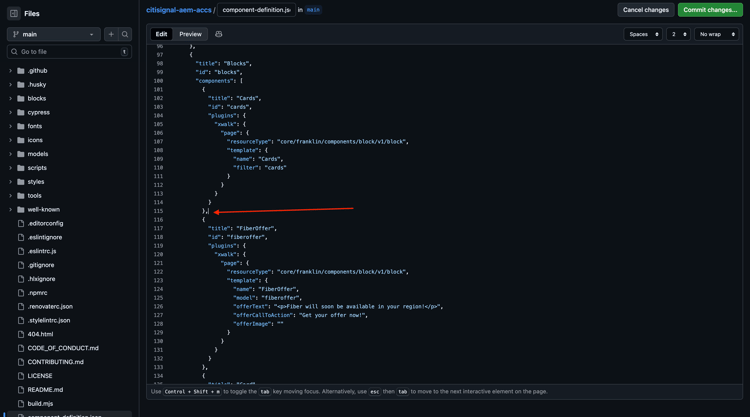This screenshot has width=750, height=417.
Task: Open build.mjs in the file tree
Action: (x=40, y=404)
